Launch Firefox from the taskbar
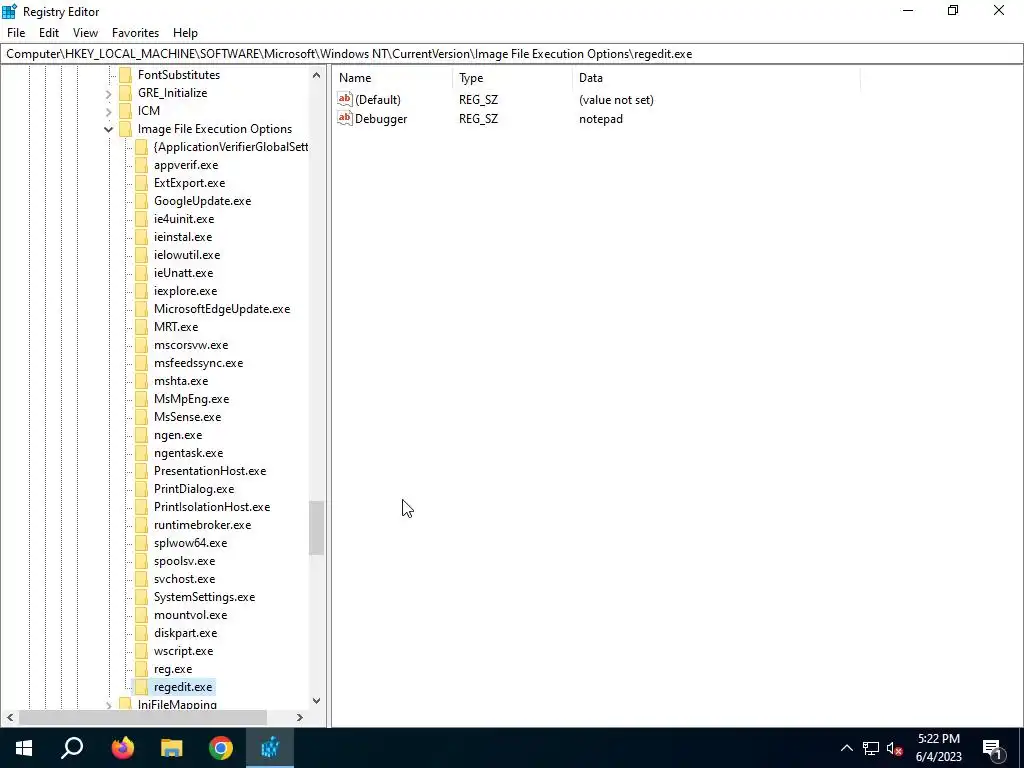 (122, 748)
